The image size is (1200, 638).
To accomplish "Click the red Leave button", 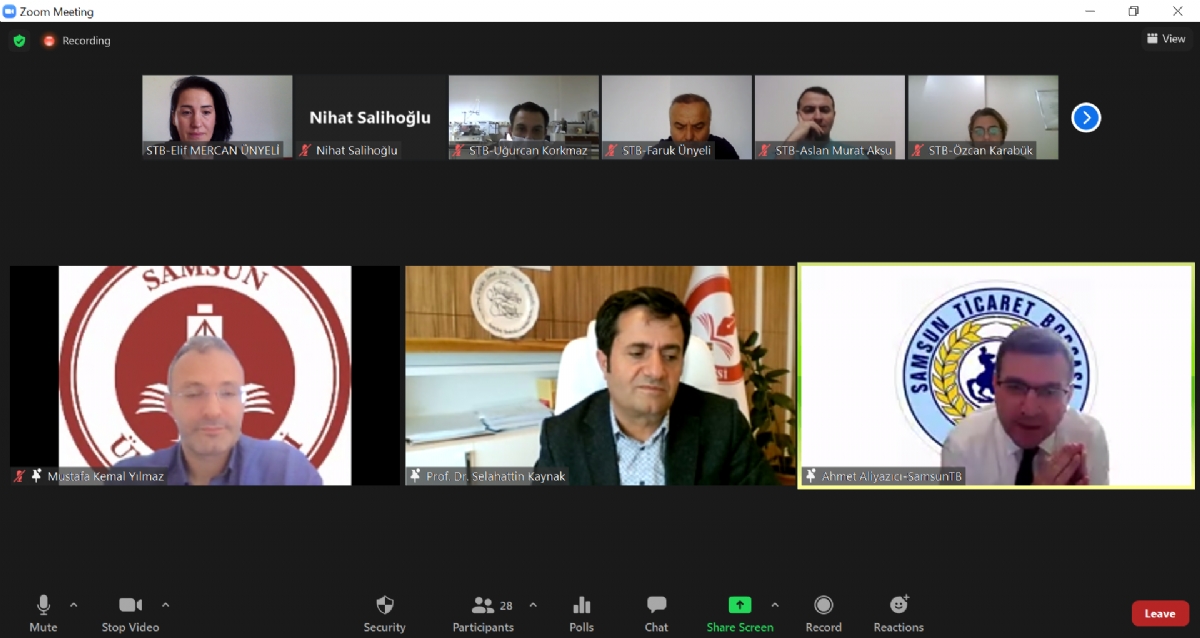I will click(1160, 613).
